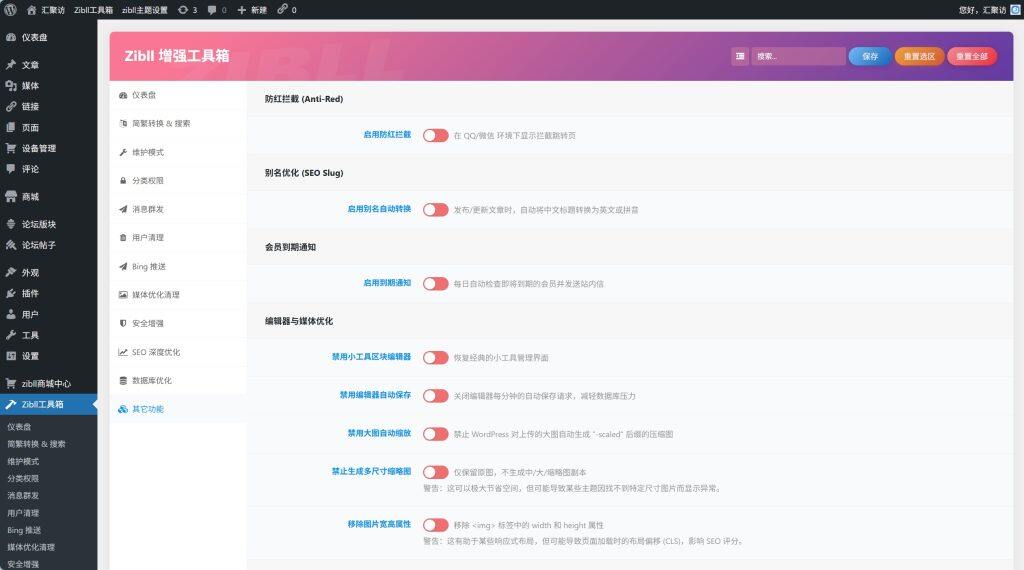Select Bing 推送 tab in toolbox panel

(x=178, y=266)
